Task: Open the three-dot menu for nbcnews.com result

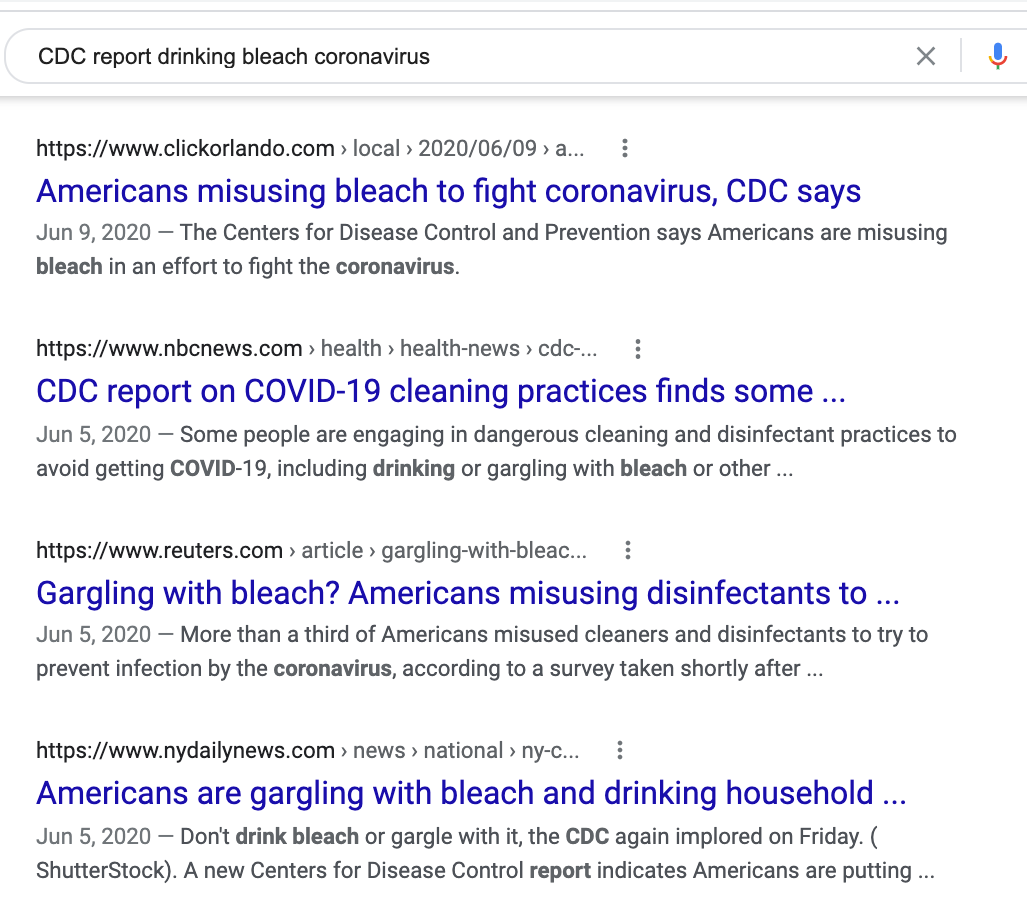Action: (x=637, y=349)
